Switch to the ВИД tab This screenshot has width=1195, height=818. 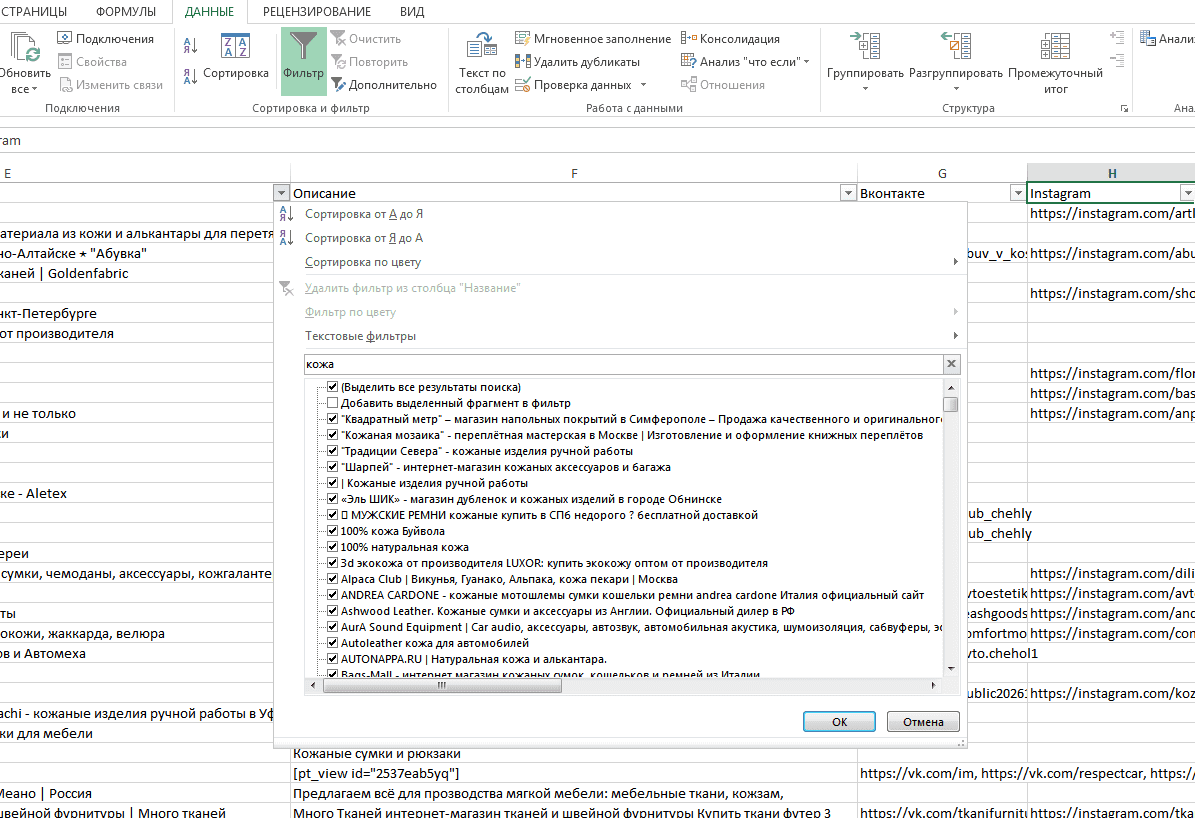click(412, 12)
